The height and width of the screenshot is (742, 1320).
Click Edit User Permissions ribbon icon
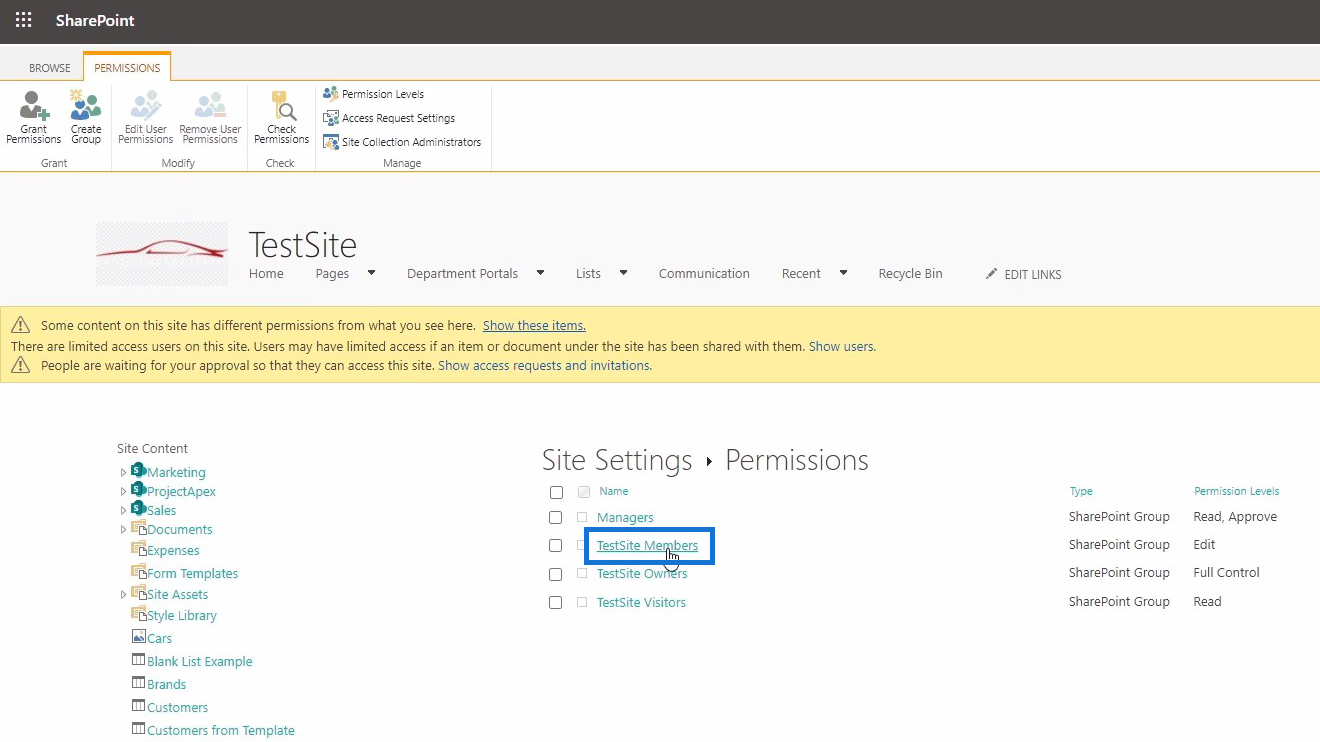pos(146,118)
